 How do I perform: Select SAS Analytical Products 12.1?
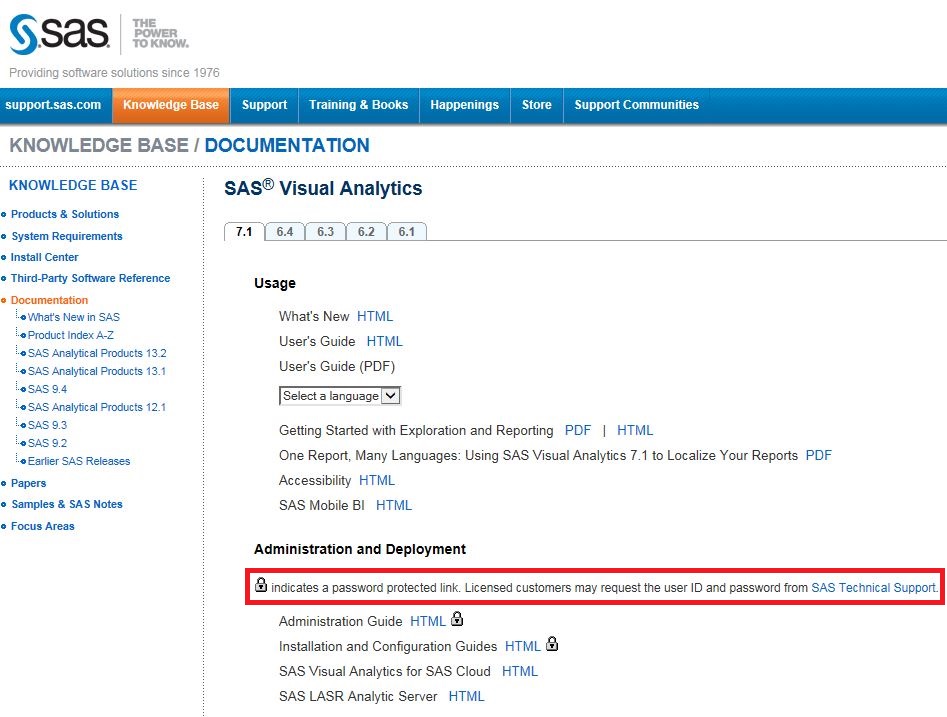pyautogui.click(x=97, y=408)
